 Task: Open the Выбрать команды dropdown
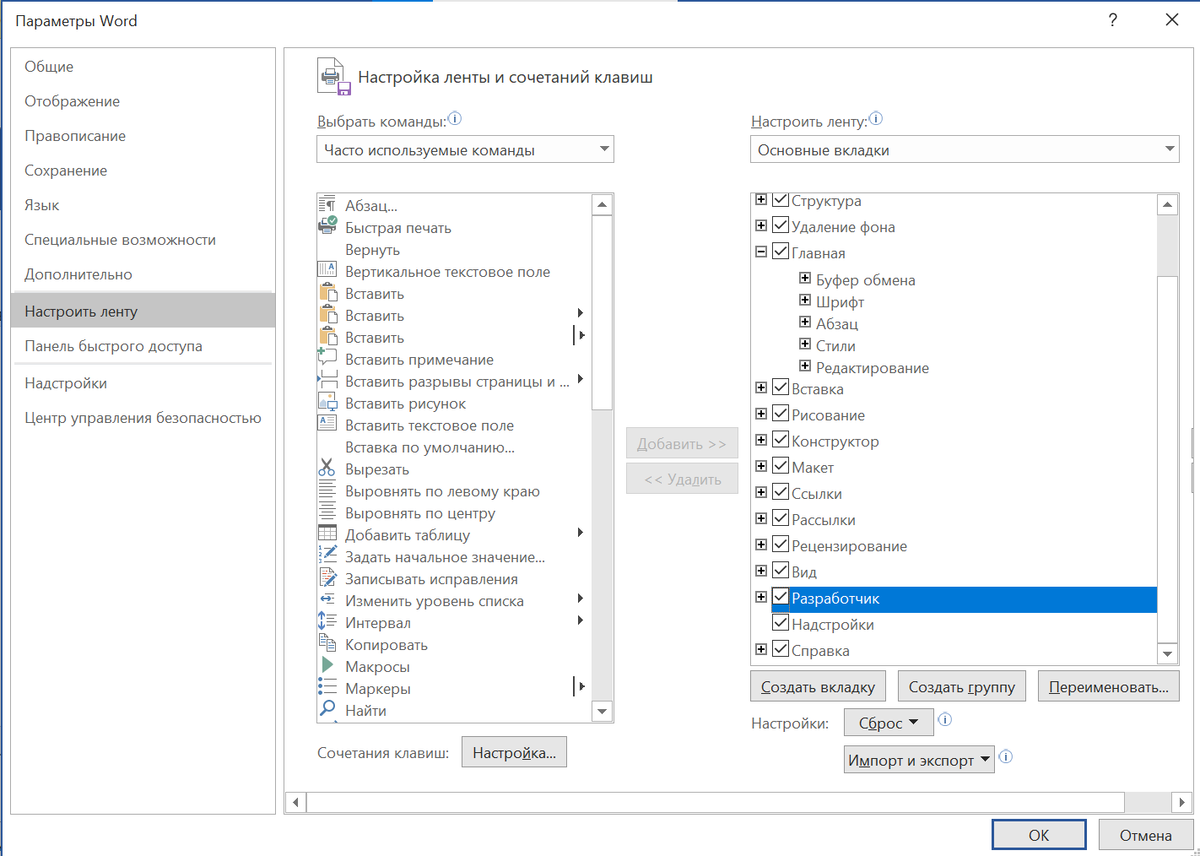click(465, 150)
